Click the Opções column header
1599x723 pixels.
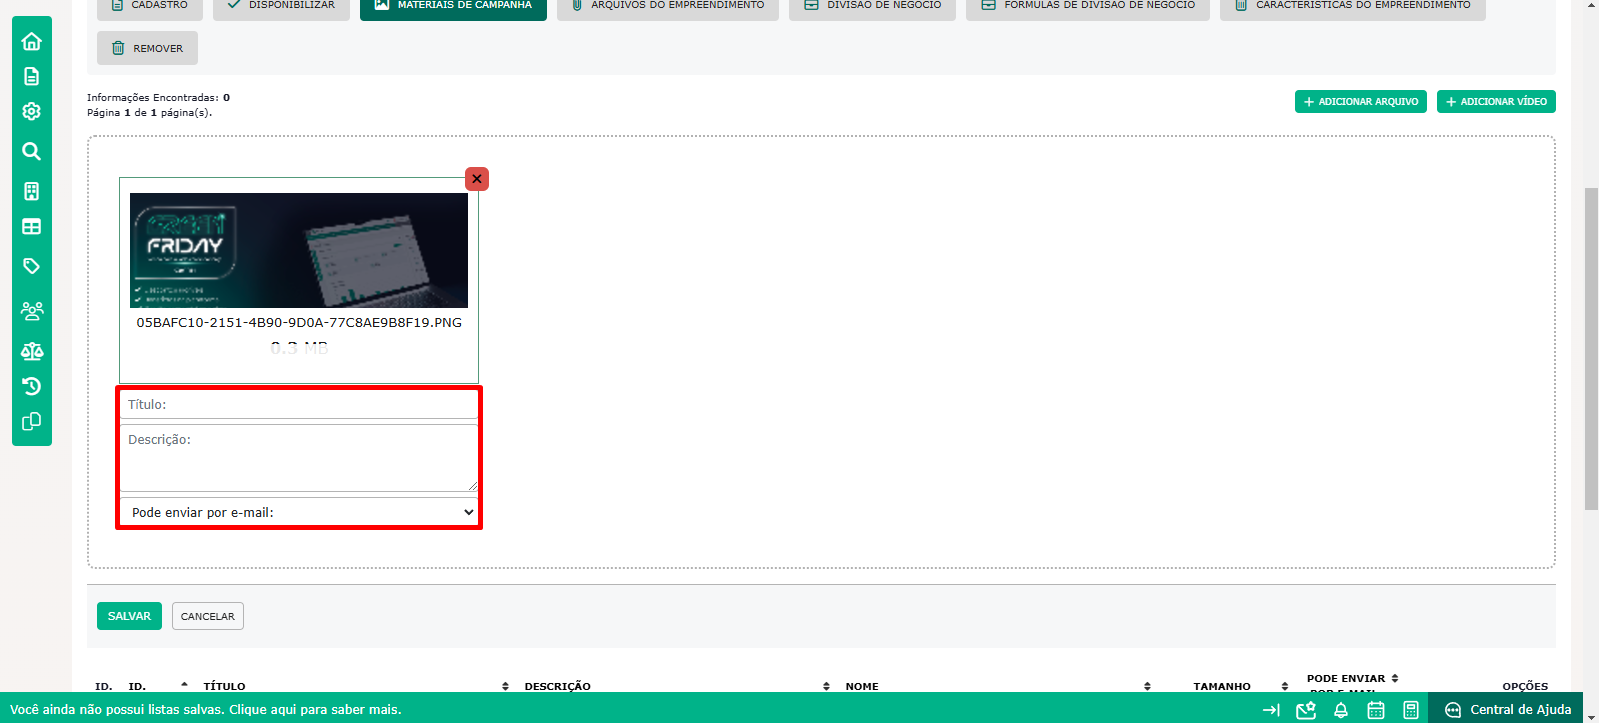point(1525,686)
